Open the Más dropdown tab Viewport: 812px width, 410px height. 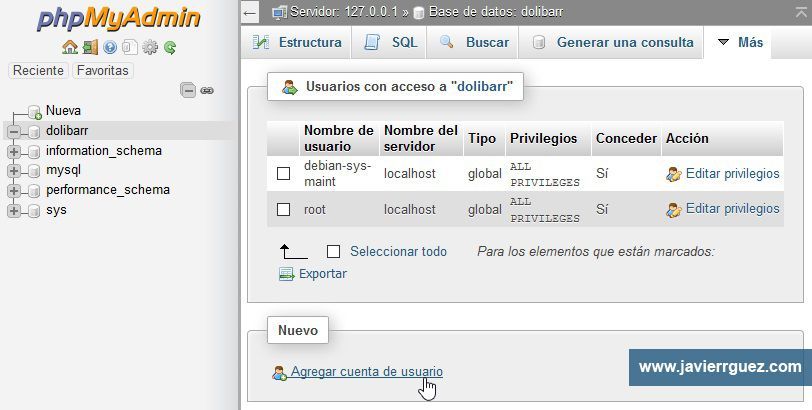[737, 42]
